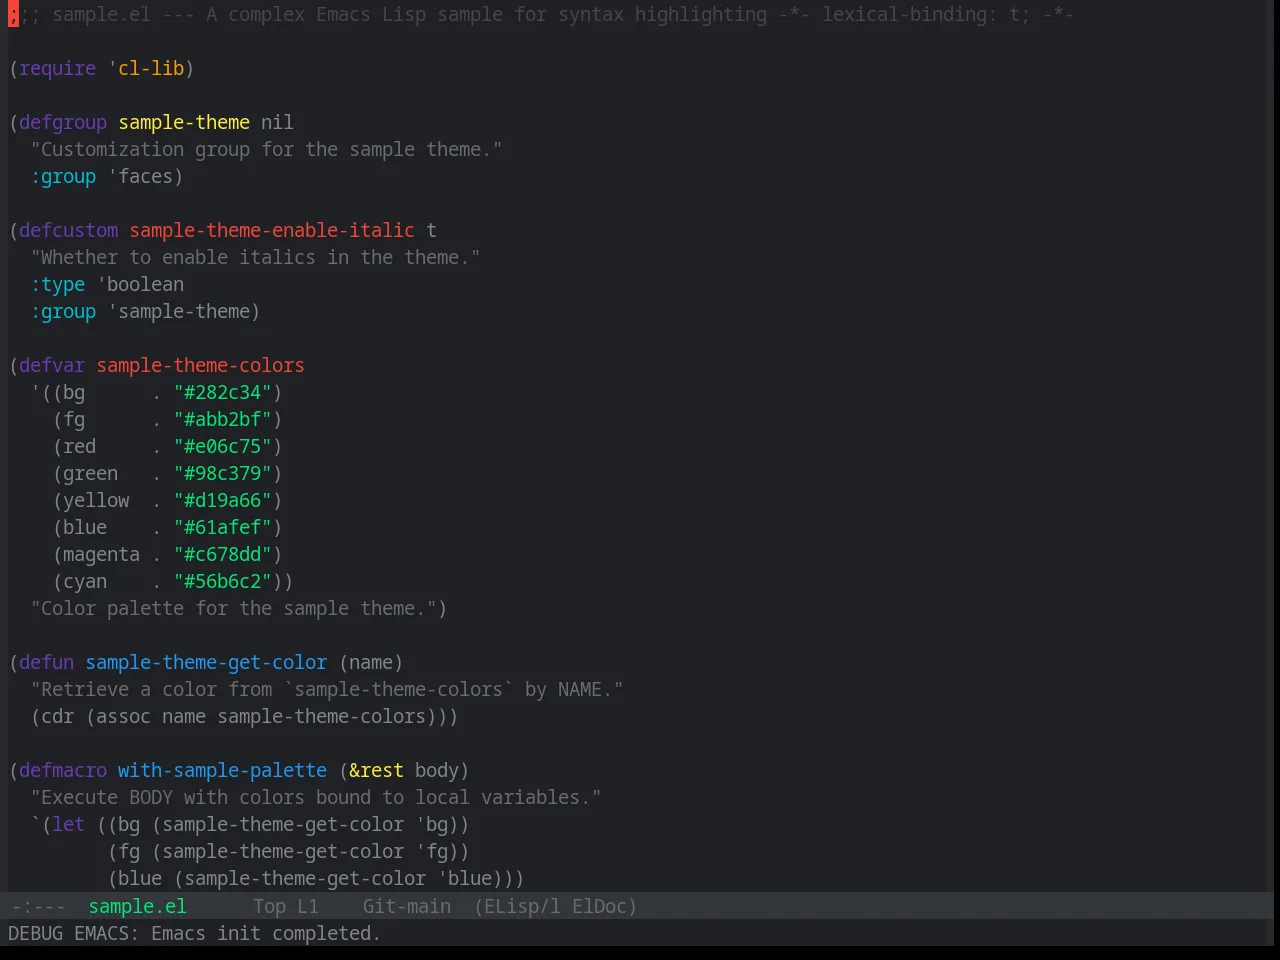Click the 'defmacro' keyword

tap(63, 770)
